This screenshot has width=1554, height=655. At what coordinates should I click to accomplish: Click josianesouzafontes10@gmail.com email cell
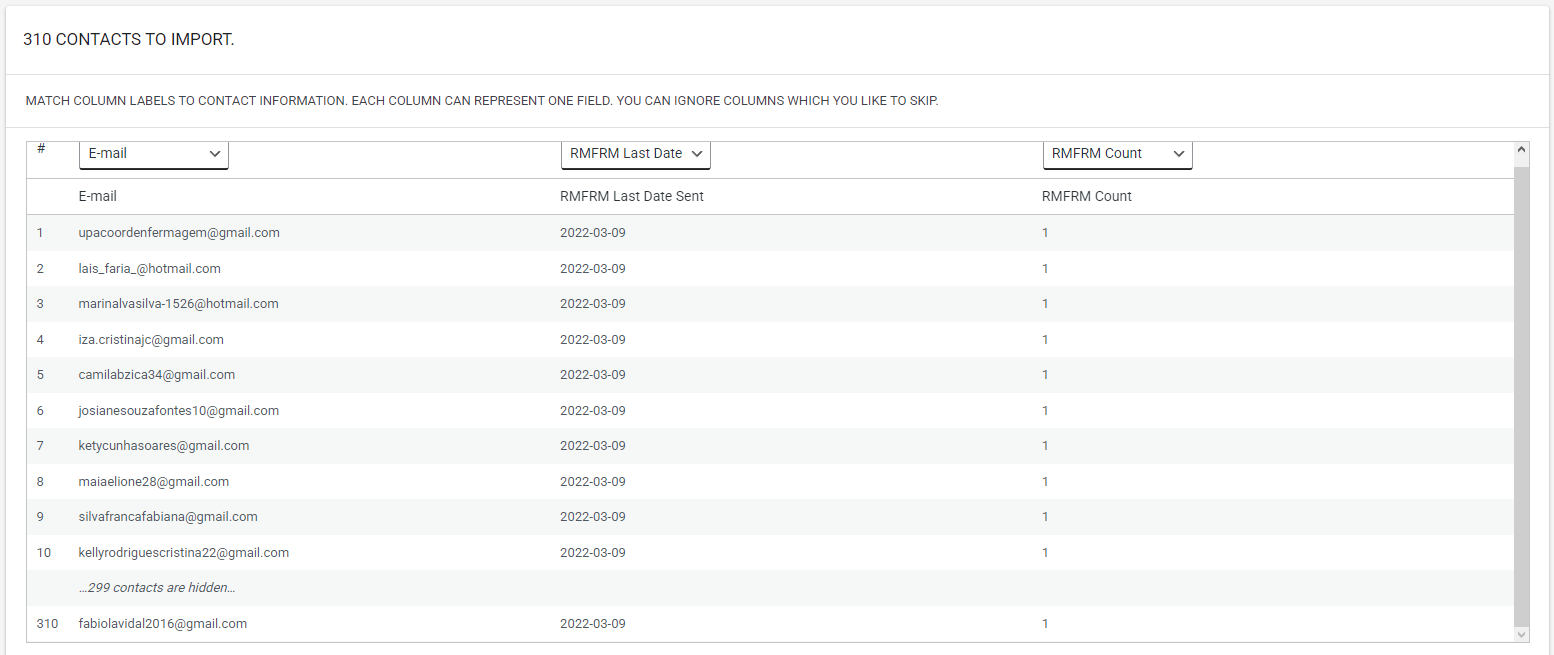[179, 411]
